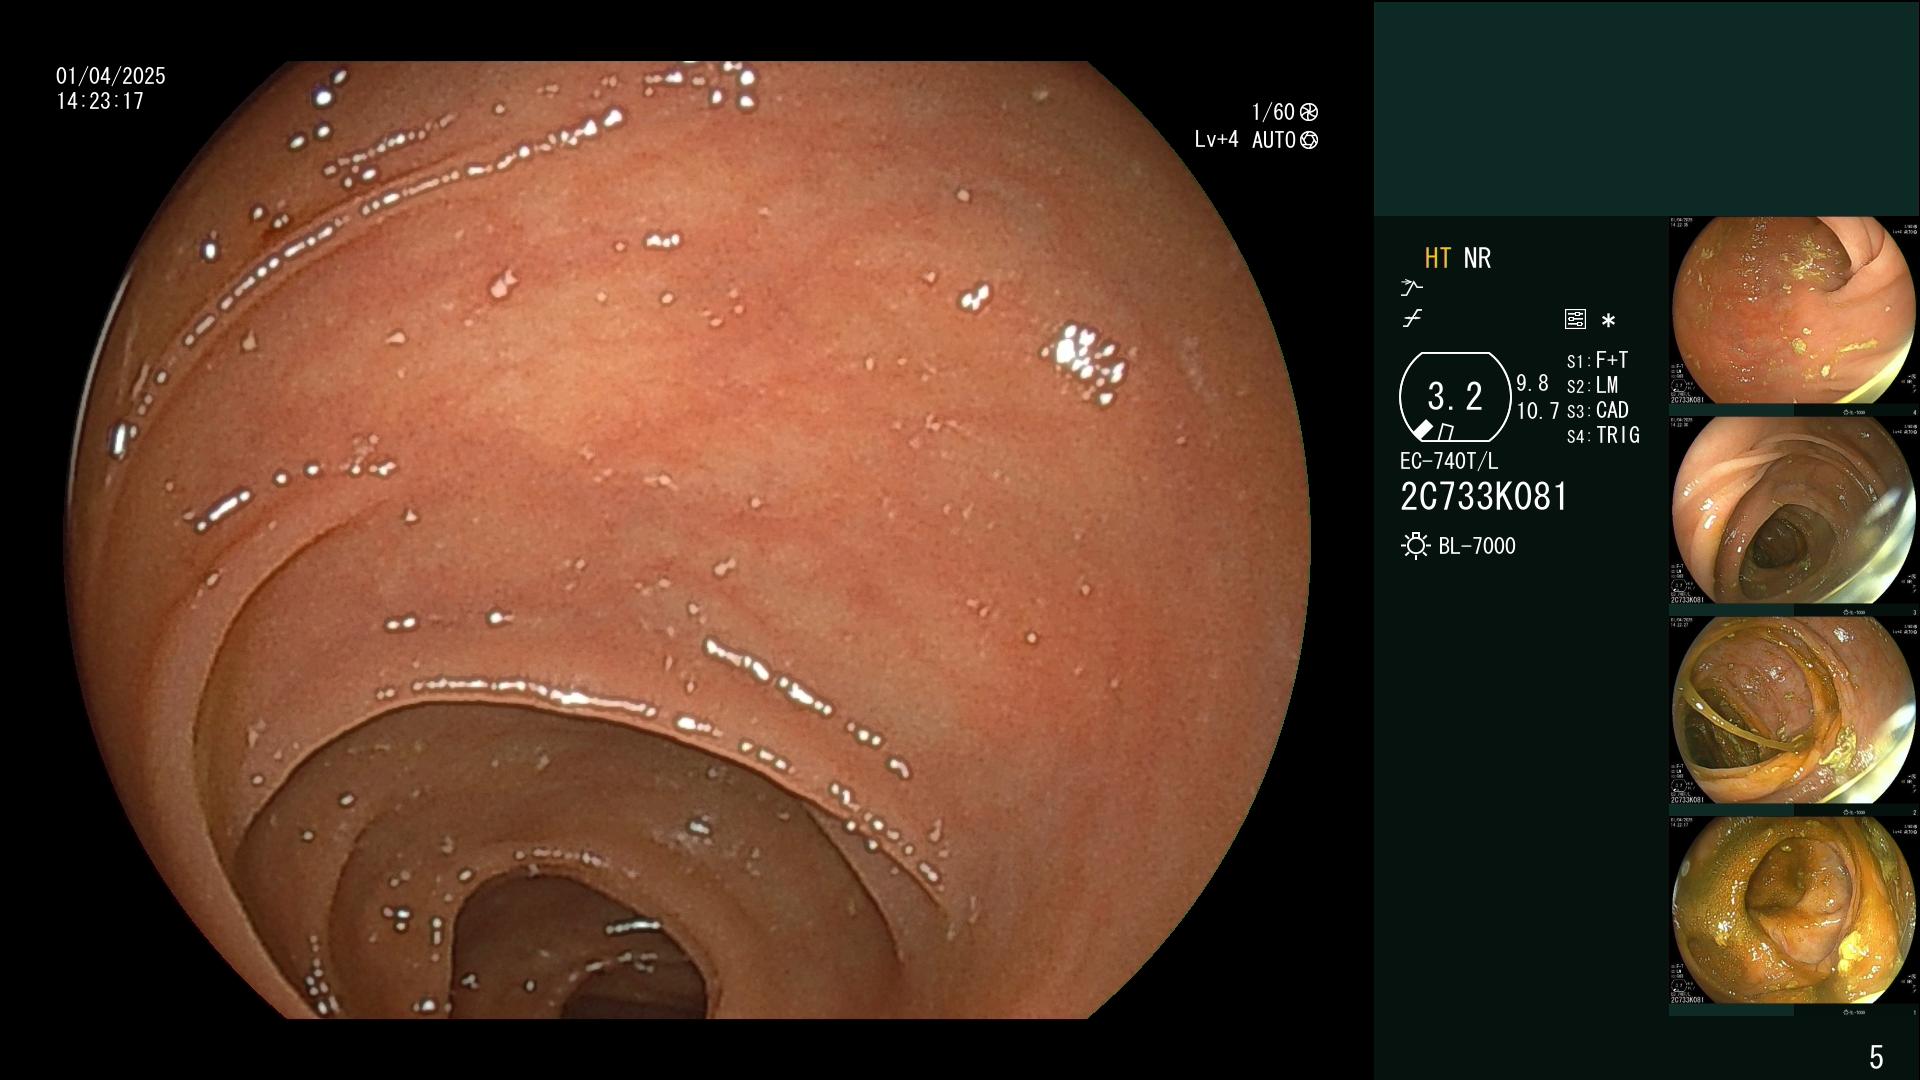Click the light source lamp icon
The image size is (1920, 1080).
(1415, 546)
